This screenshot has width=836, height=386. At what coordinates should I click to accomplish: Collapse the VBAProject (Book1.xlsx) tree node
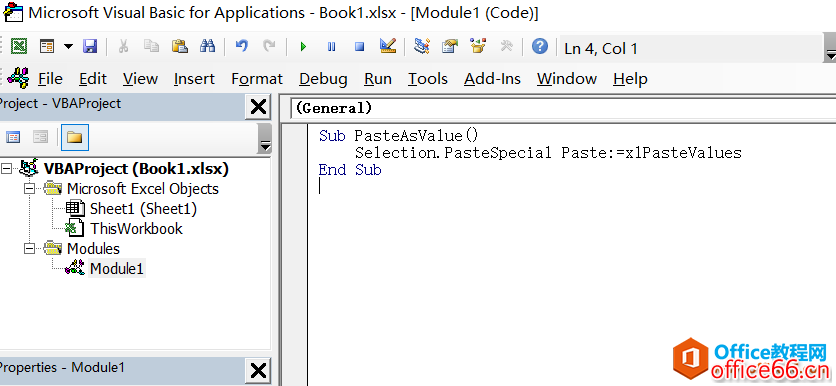coord(6,168)
